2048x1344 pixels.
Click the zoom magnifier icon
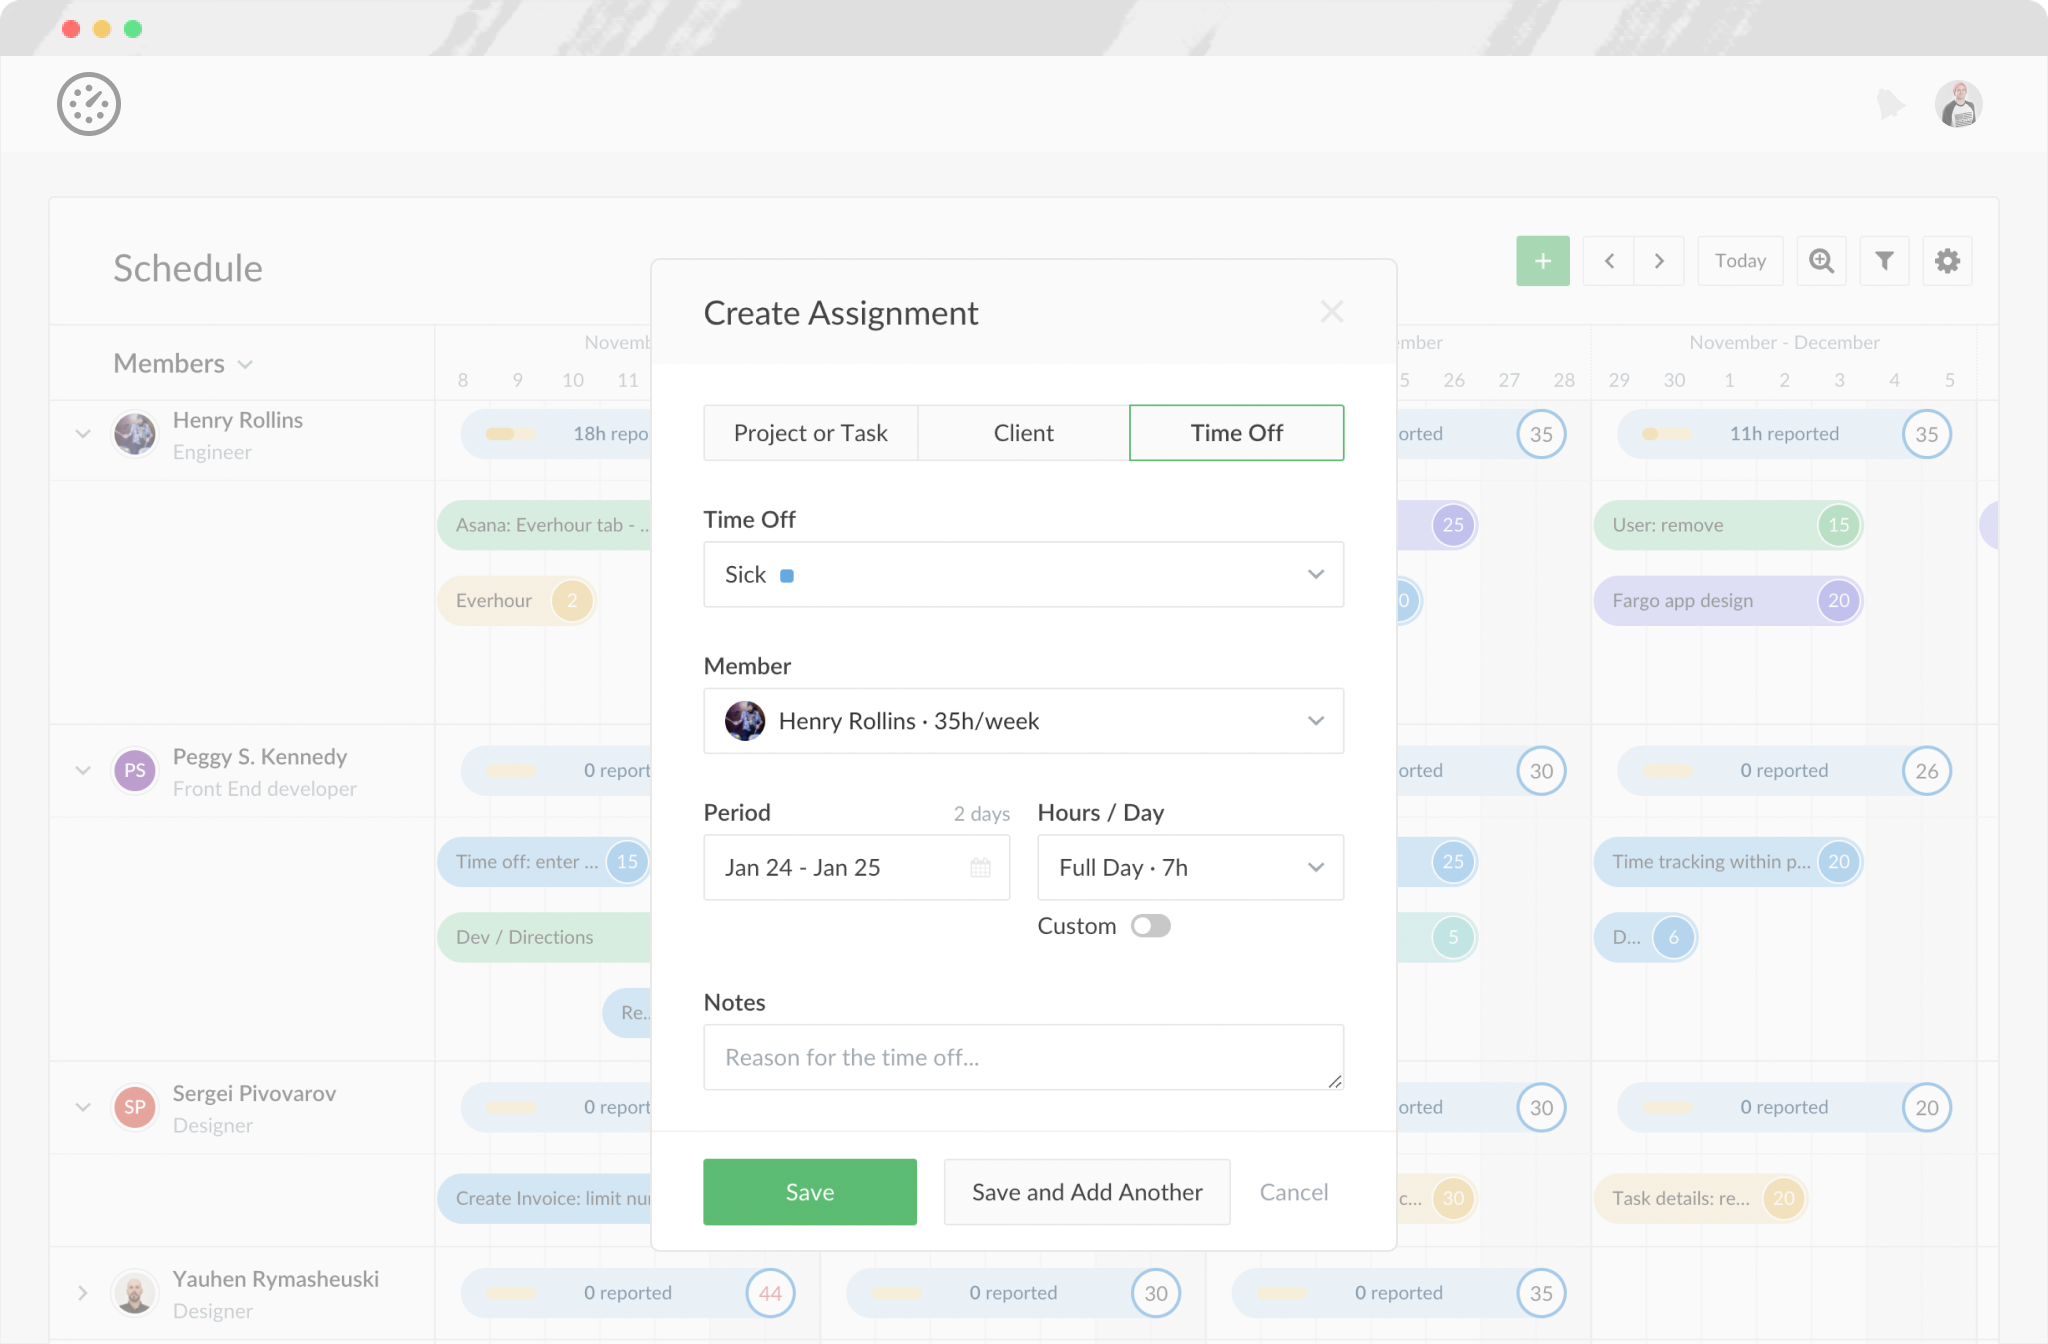pyautogui.click(x=1821, y=261)
